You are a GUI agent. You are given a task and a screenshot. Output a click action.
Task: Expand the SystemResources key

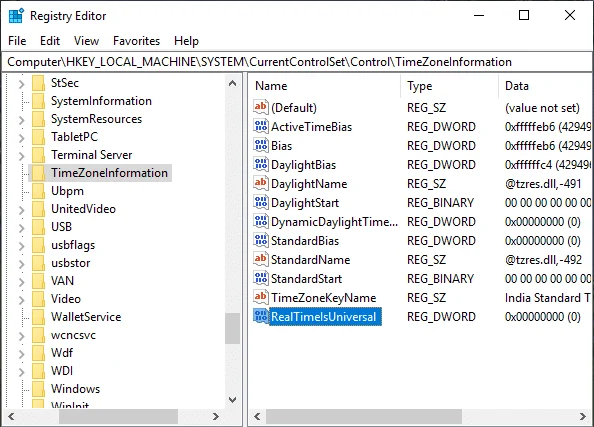[x=22, y=120]
